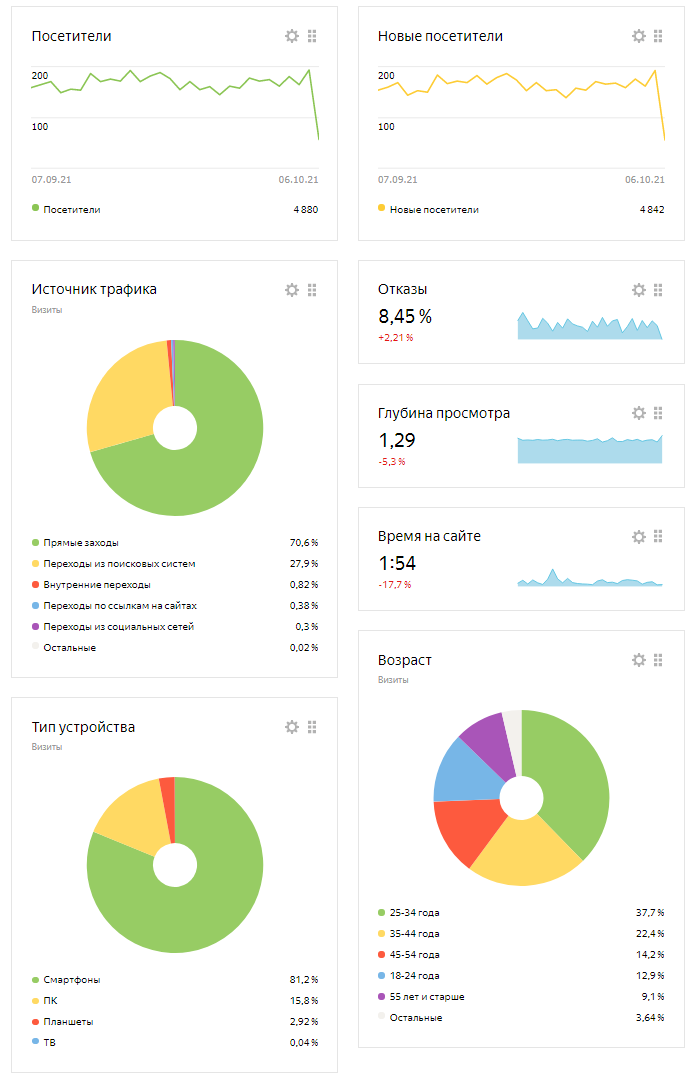Click green Посетители legend dot under chart
The height and width of the screenshot is (1082, 698).
(x=35, y=208)
